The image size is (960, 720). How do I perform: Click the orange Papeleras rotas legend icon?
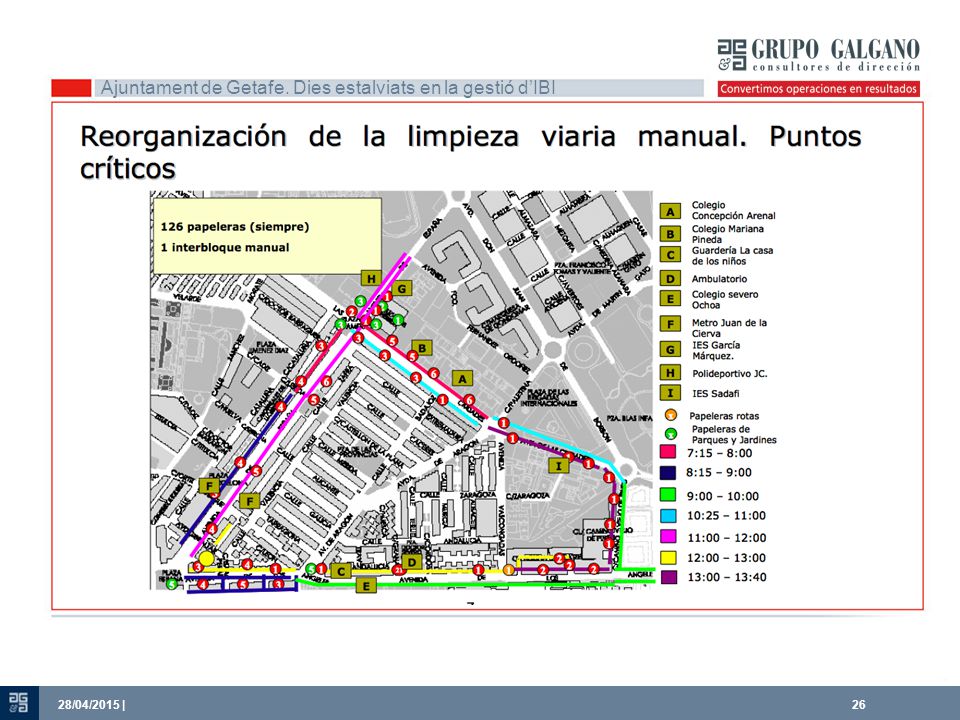[x=671, y=415]
